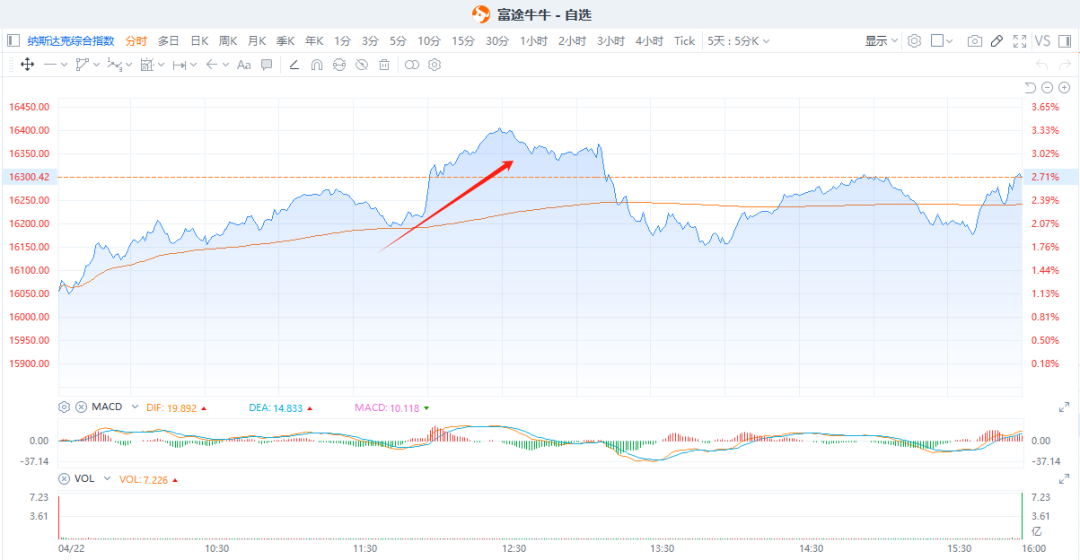Click the VS compare button

click(1043, 41)
